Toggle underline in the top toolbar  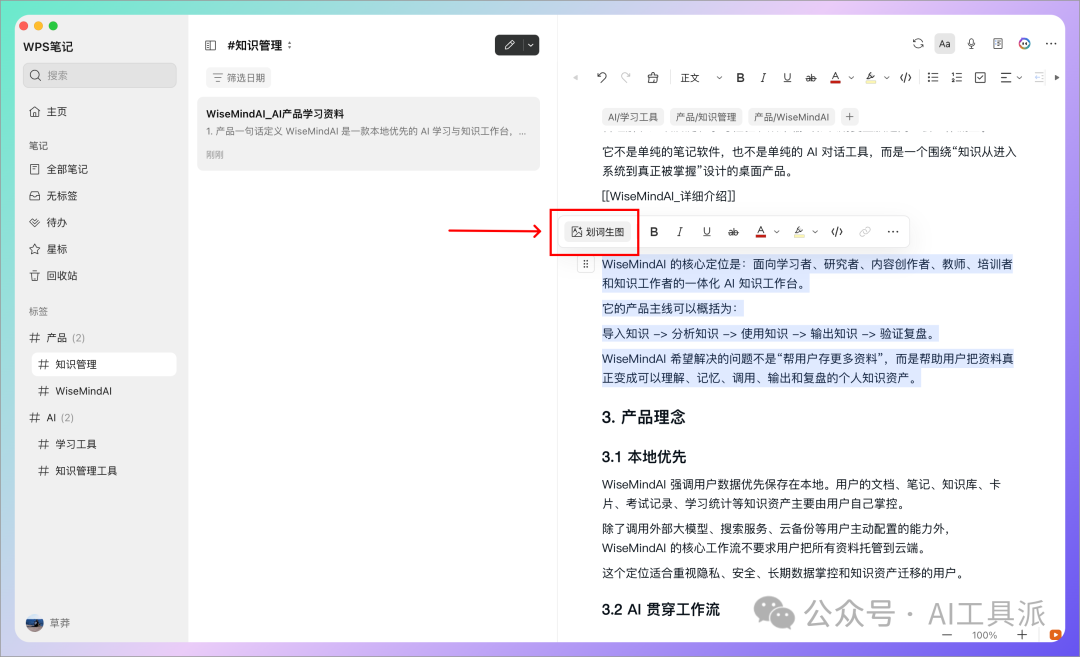point(787,78)
